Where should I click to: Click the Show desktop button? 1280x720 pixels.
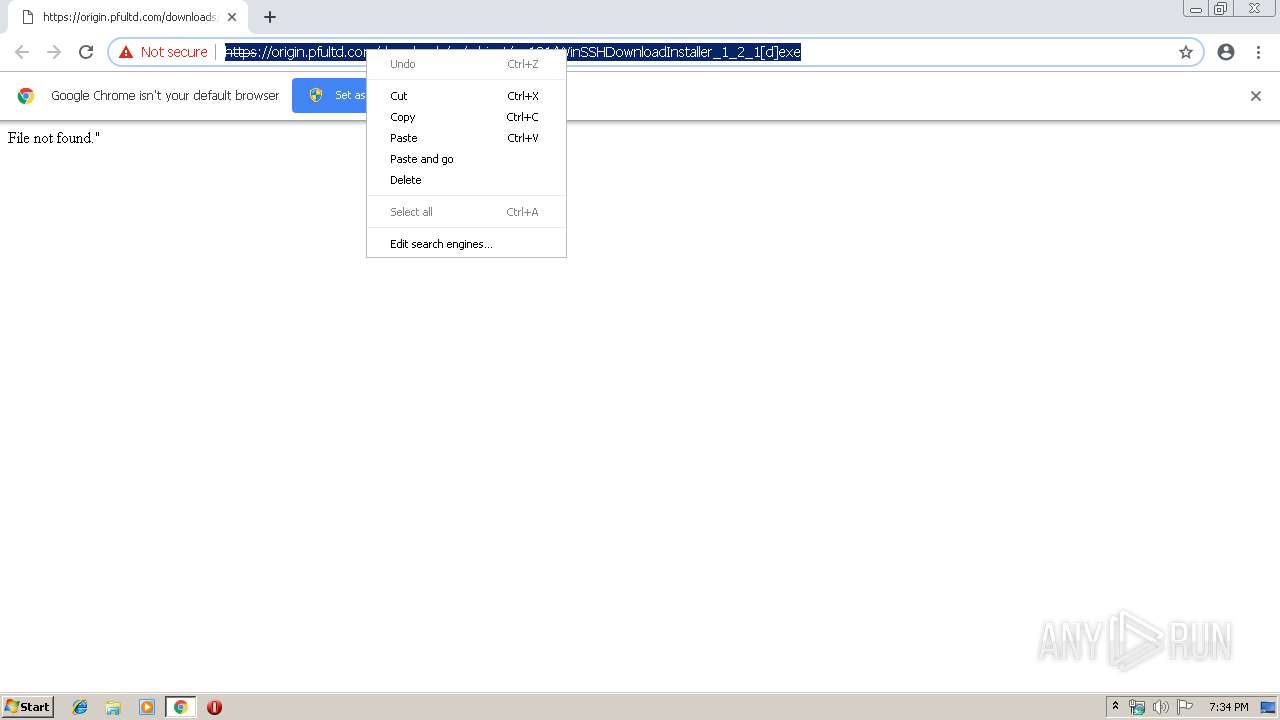pos(1268,707)
